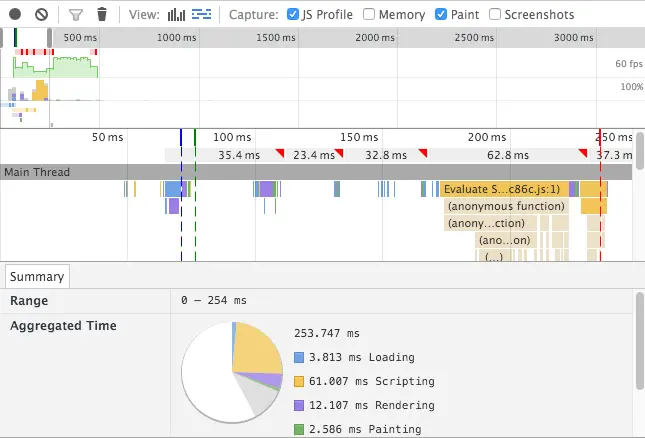Click the 100% CPU label
Viewport: 645px width, 438px height.
(631, 87)
